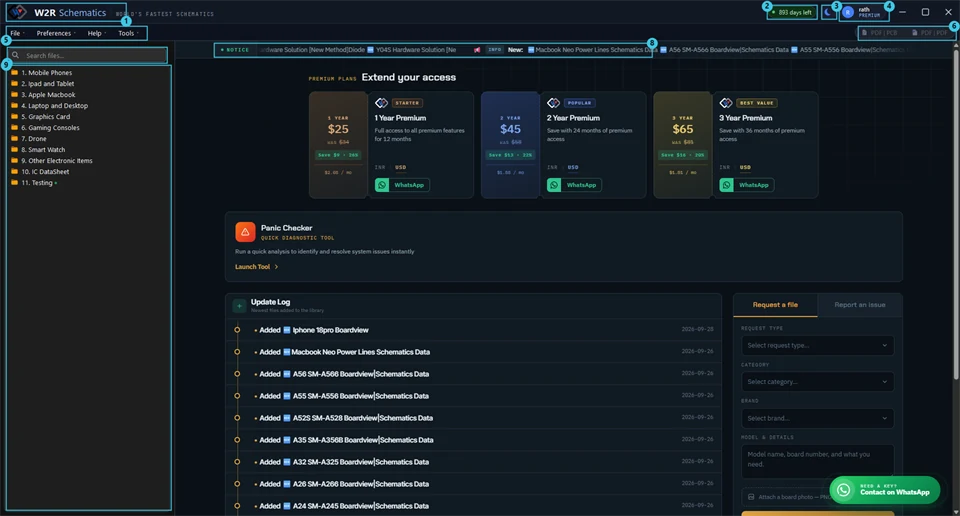The image size is (960, 516).
Task: Click the WhatsApp icon under 1 Year Premium
Action: [x=381, y=185]
